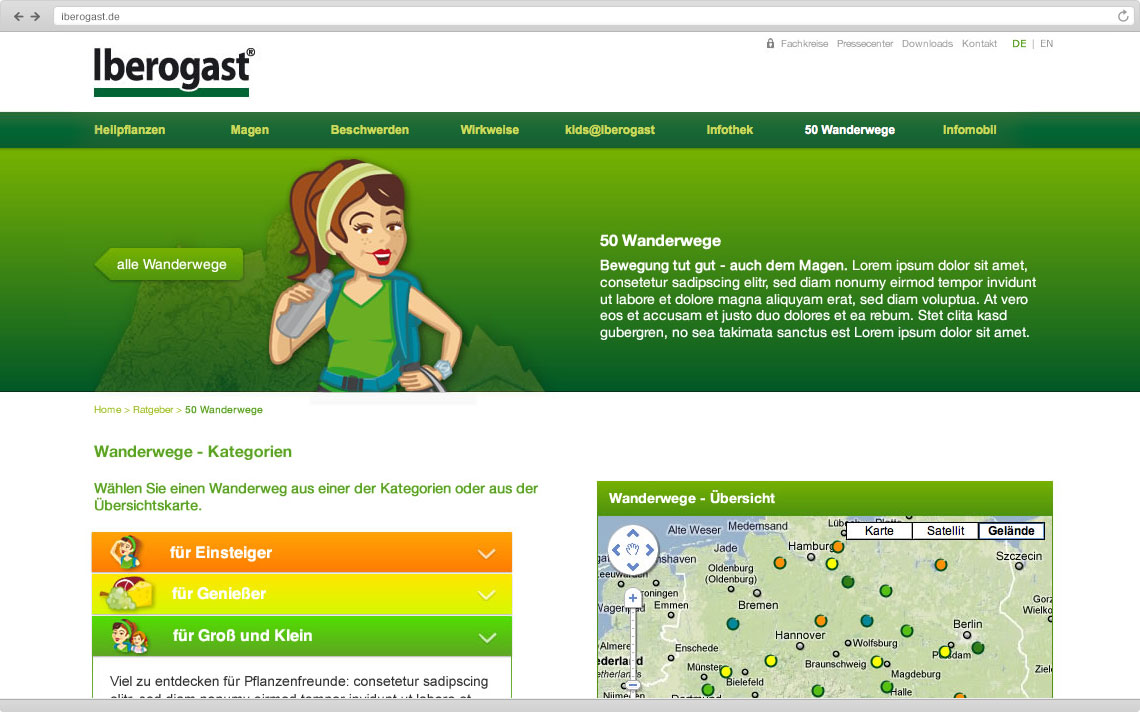Open the kids@Iberogast menu
This screenshot has height=712, width=1140.
[x=610, y=130]
